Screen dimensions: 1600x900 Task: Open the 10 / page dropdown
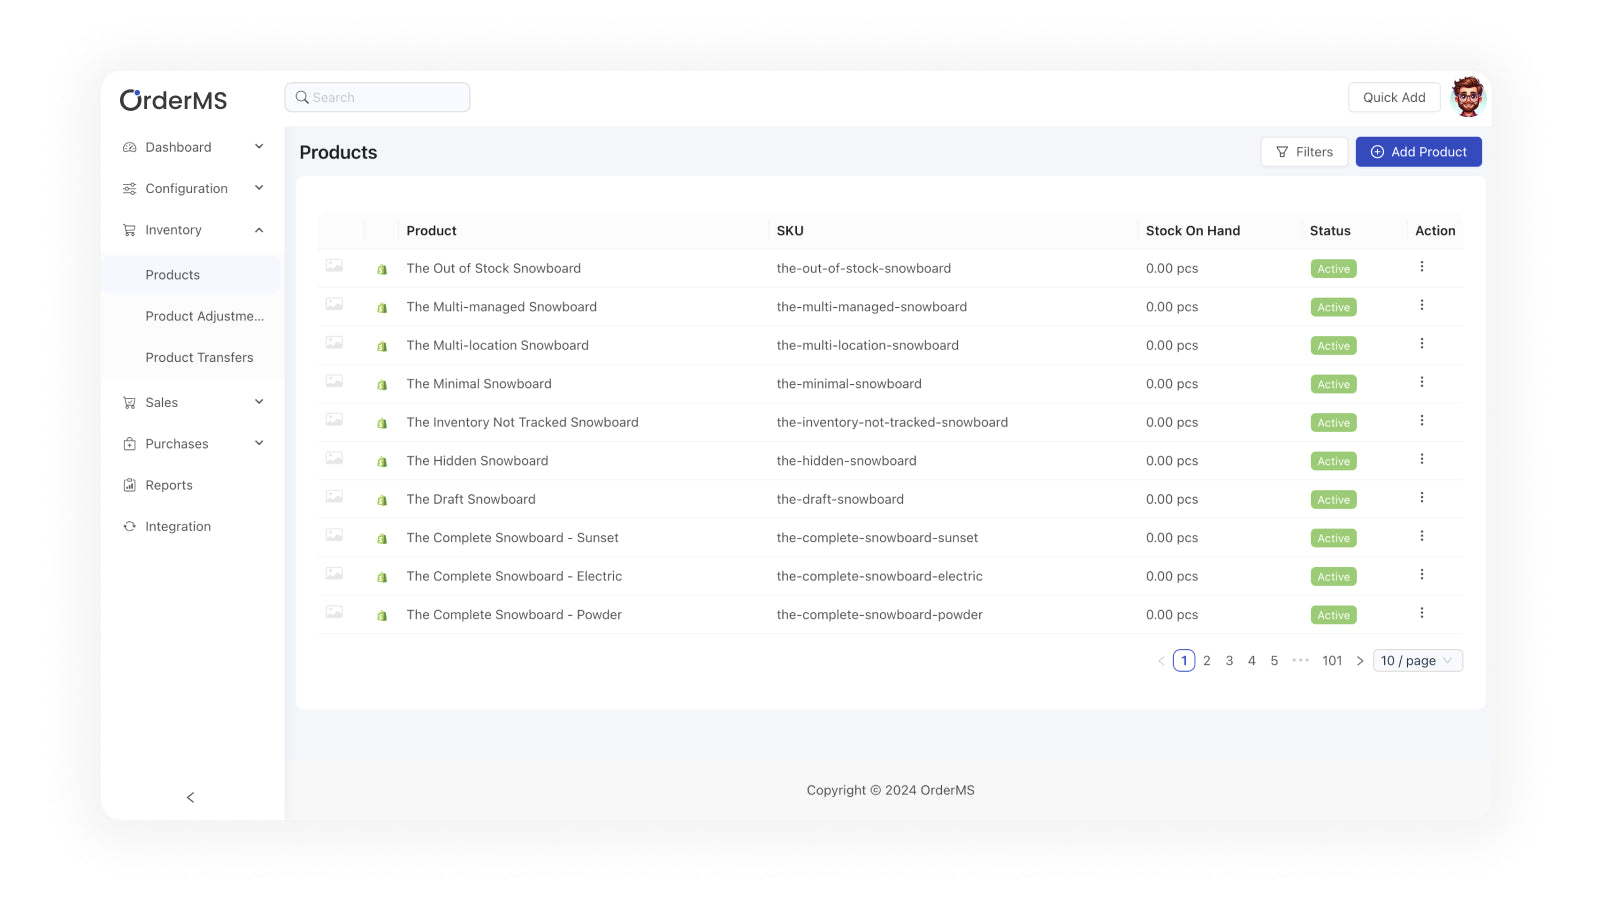[1417, 660]
